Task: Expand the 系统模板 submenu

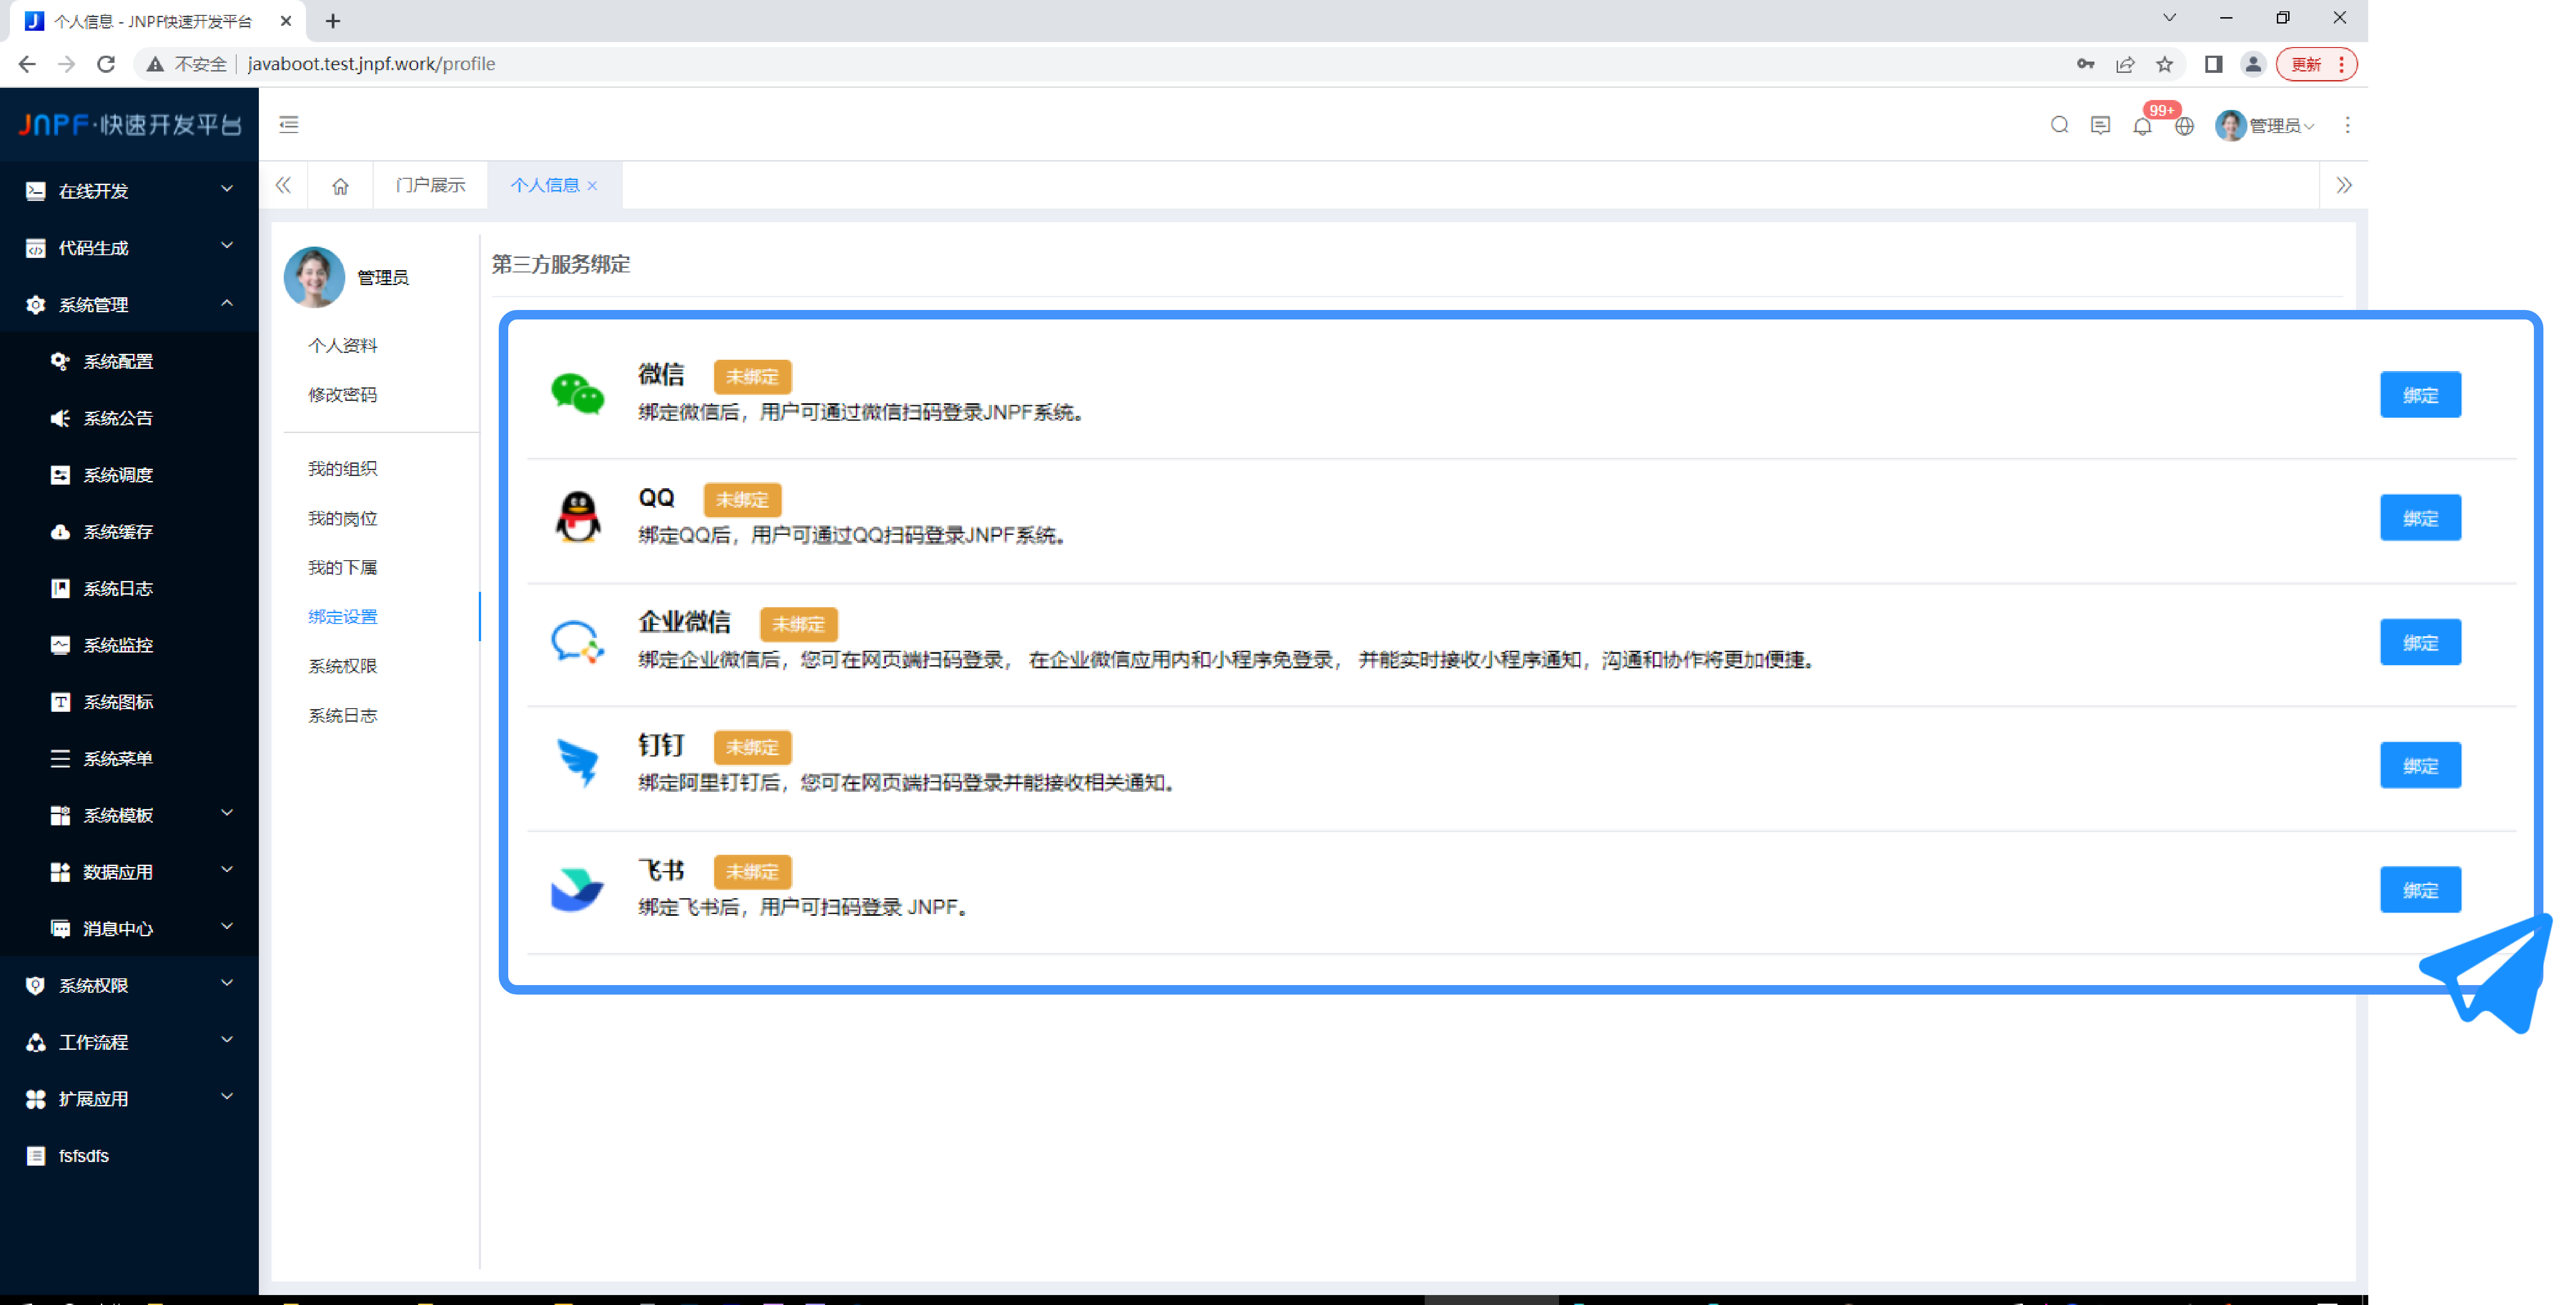Action: click(x=129, y=815)
